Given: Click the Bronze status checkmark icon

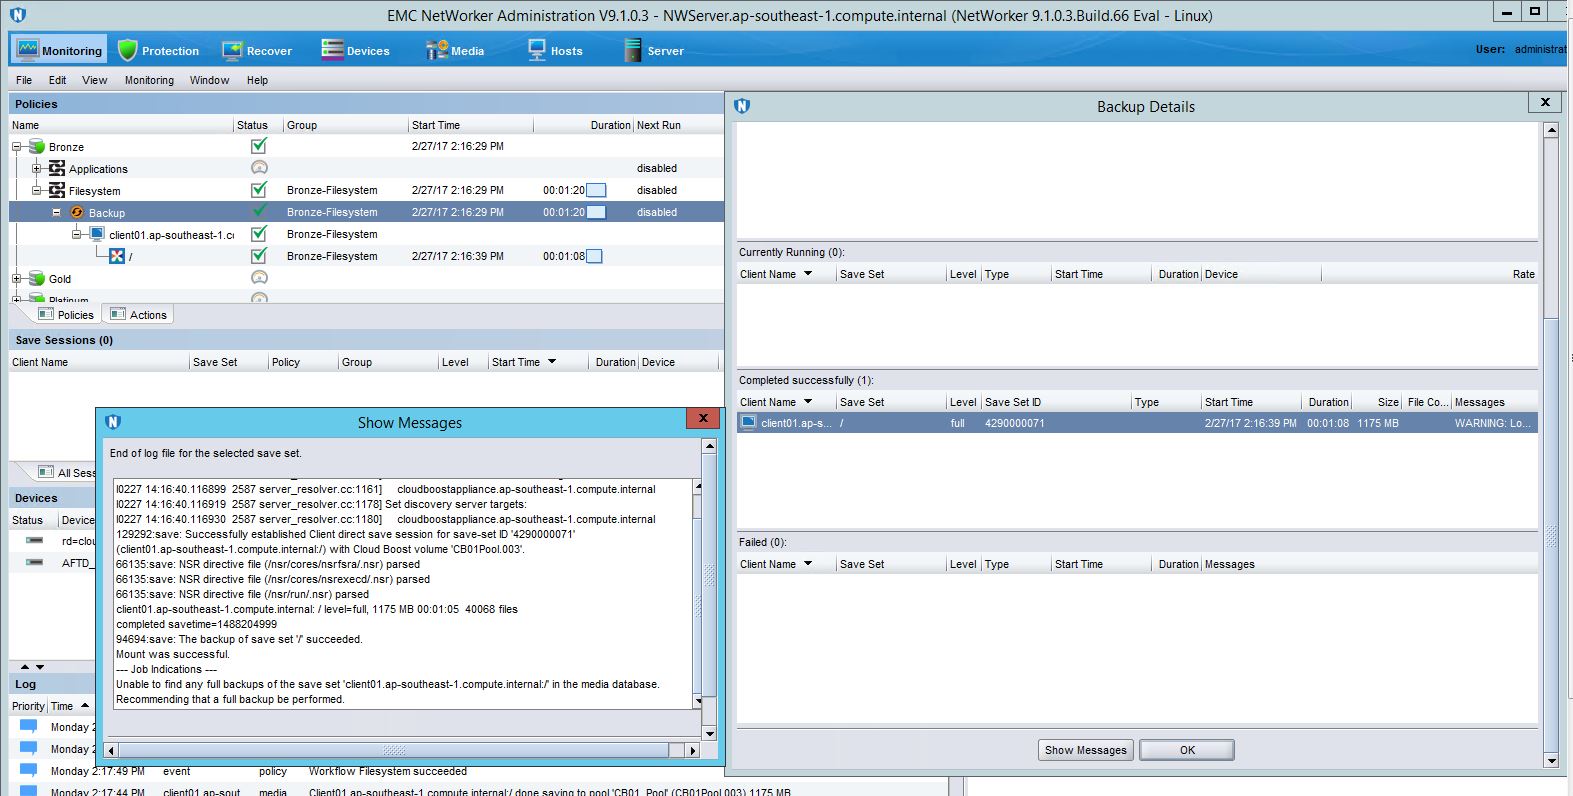Looking at the screenshot, I should coord(259,146).
